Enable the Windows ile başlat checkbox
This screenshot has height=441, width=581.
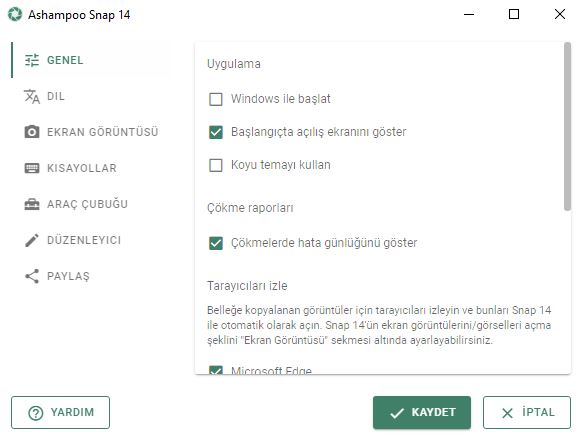(x=216, y=99)
